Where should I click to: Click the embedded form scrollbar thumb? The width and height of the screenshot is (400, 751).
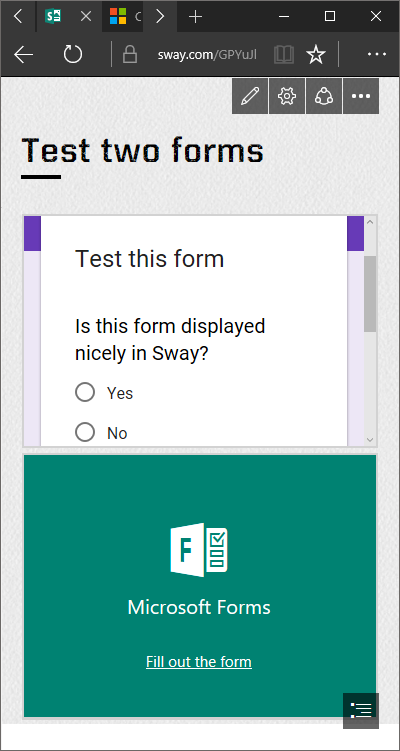[370, 294]
